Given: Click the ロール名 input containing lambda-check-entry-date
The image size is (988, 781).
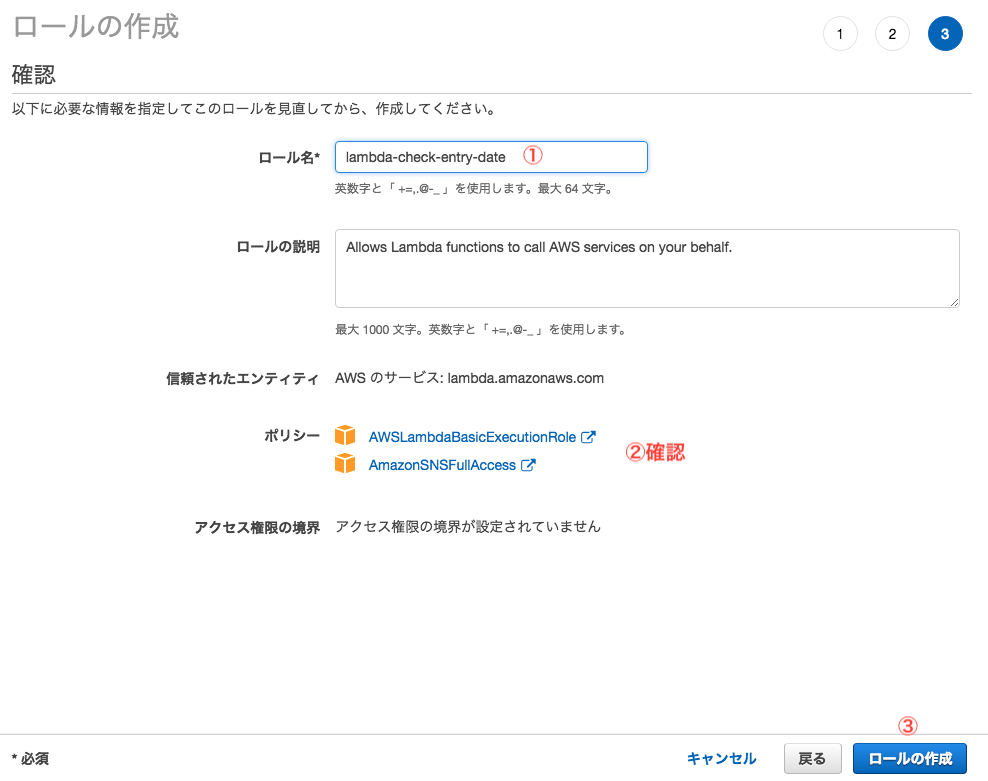Looking at the screenshot, I should pyautogui.click(x=491, y=156).
